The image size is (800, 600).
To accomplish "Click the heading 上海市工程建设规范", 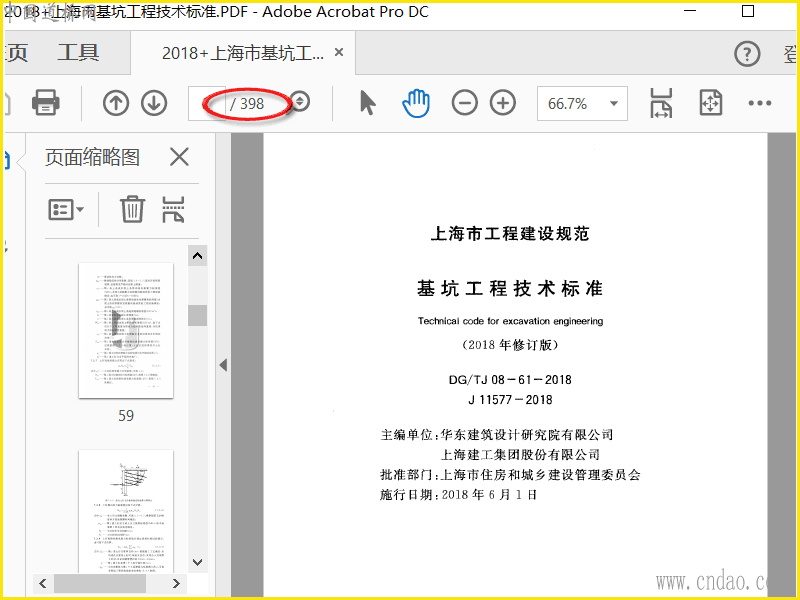I will [x=510, y=234].
